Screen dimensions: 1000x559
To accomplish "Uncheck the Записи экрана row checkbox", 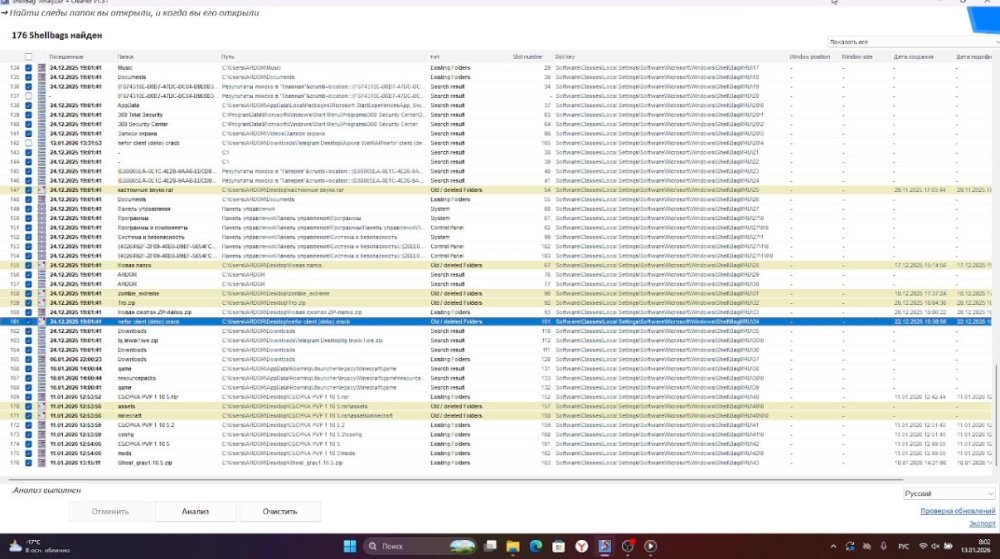I will pyautogui.click(x=29, y=134).
